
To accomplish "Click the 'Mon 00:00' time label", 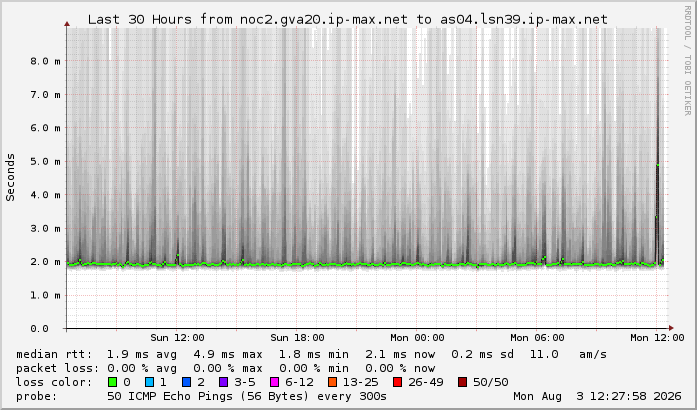I will [417, 338].
